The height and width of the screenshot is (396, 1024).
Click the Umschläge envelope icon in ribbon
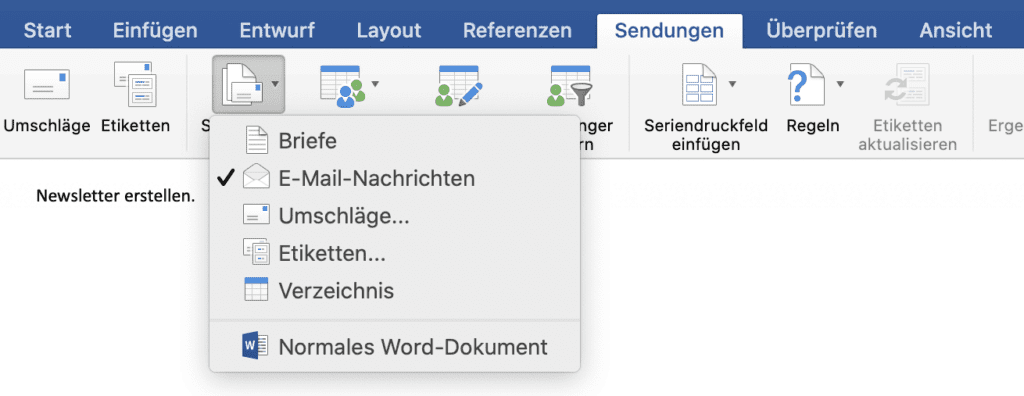[46, 84]
